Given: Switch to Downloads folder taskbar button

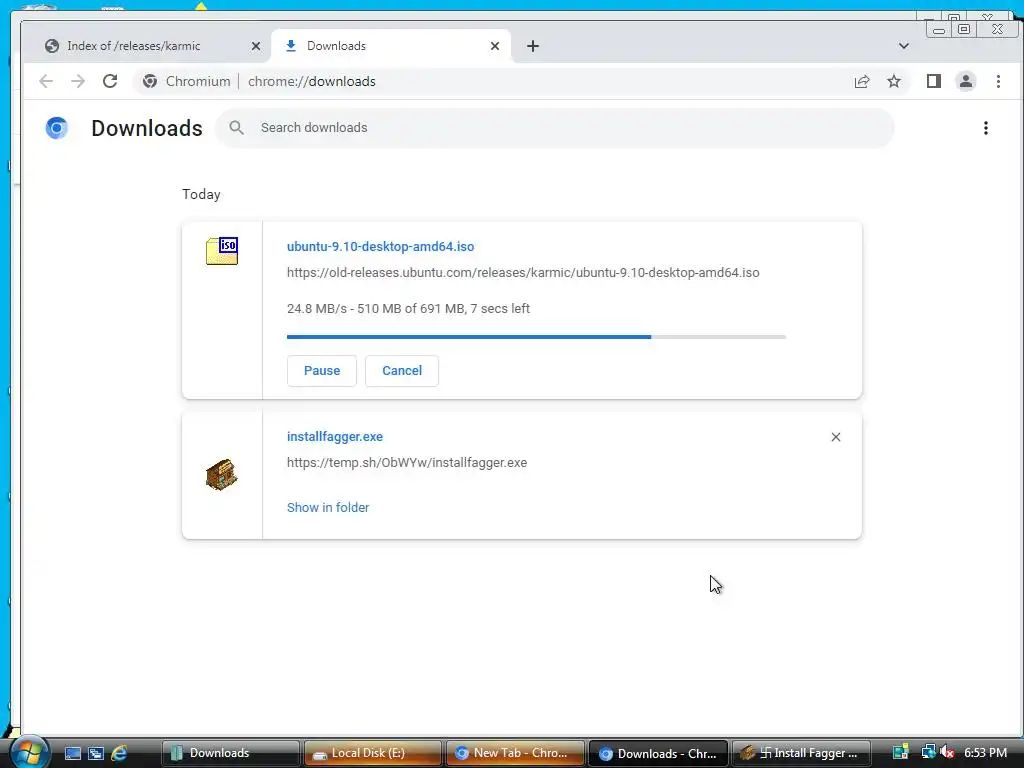Looking at the screenshot, I should (x=231, y=753).
